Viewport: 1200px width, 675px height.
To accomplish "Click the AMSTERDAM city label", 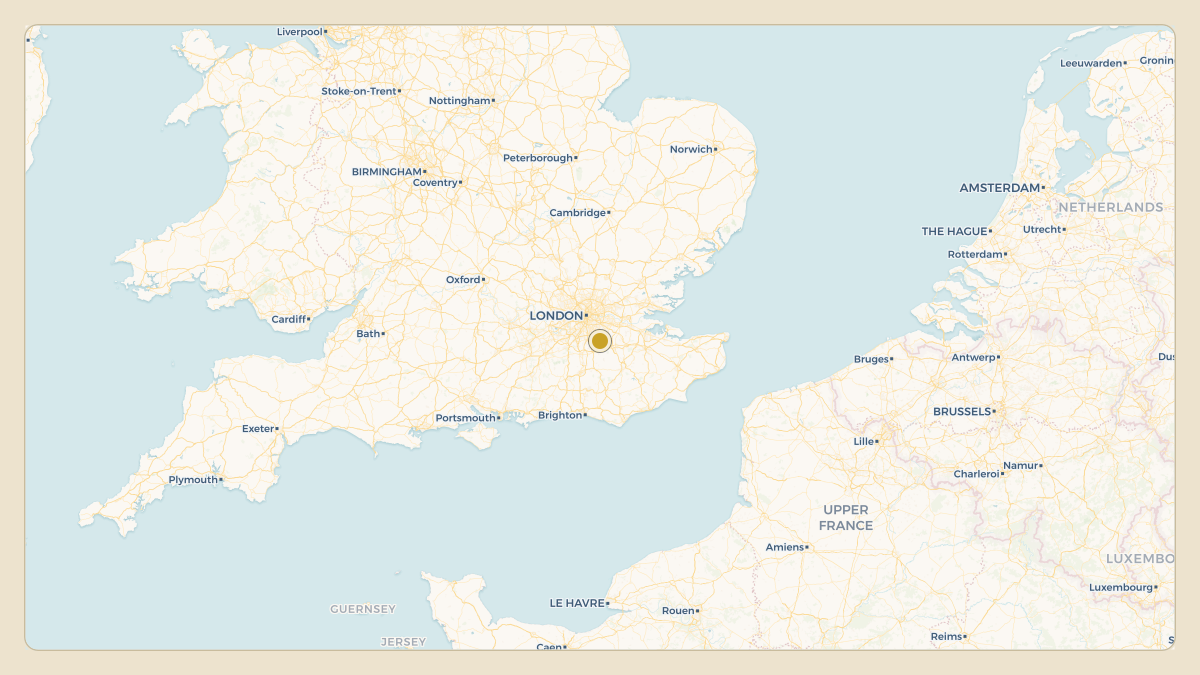I will pyautogui.click(x=1000, y=188).
